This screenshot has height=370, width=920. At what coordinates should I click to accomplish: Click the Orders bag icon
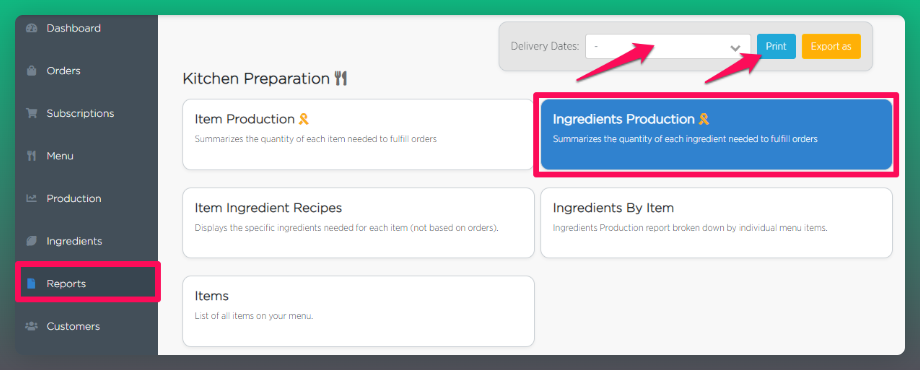tap(32, 71)
